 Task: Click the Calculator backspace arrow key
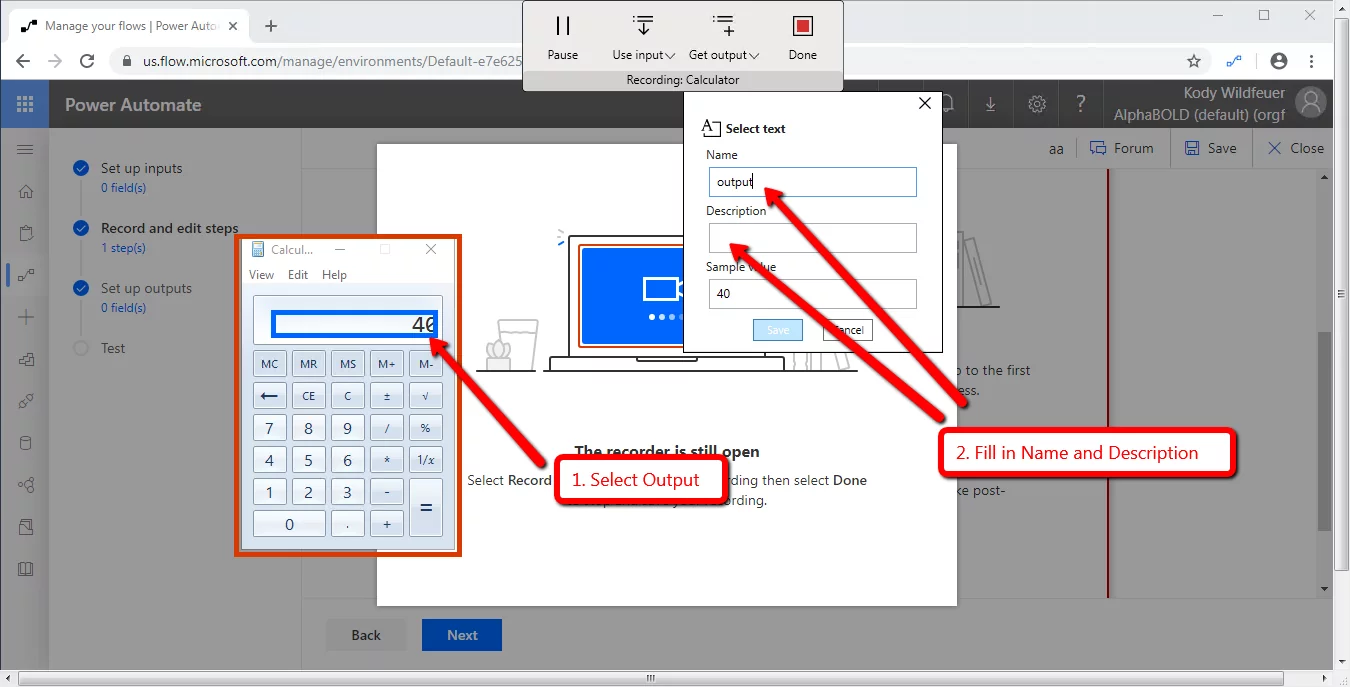(270, 396)
